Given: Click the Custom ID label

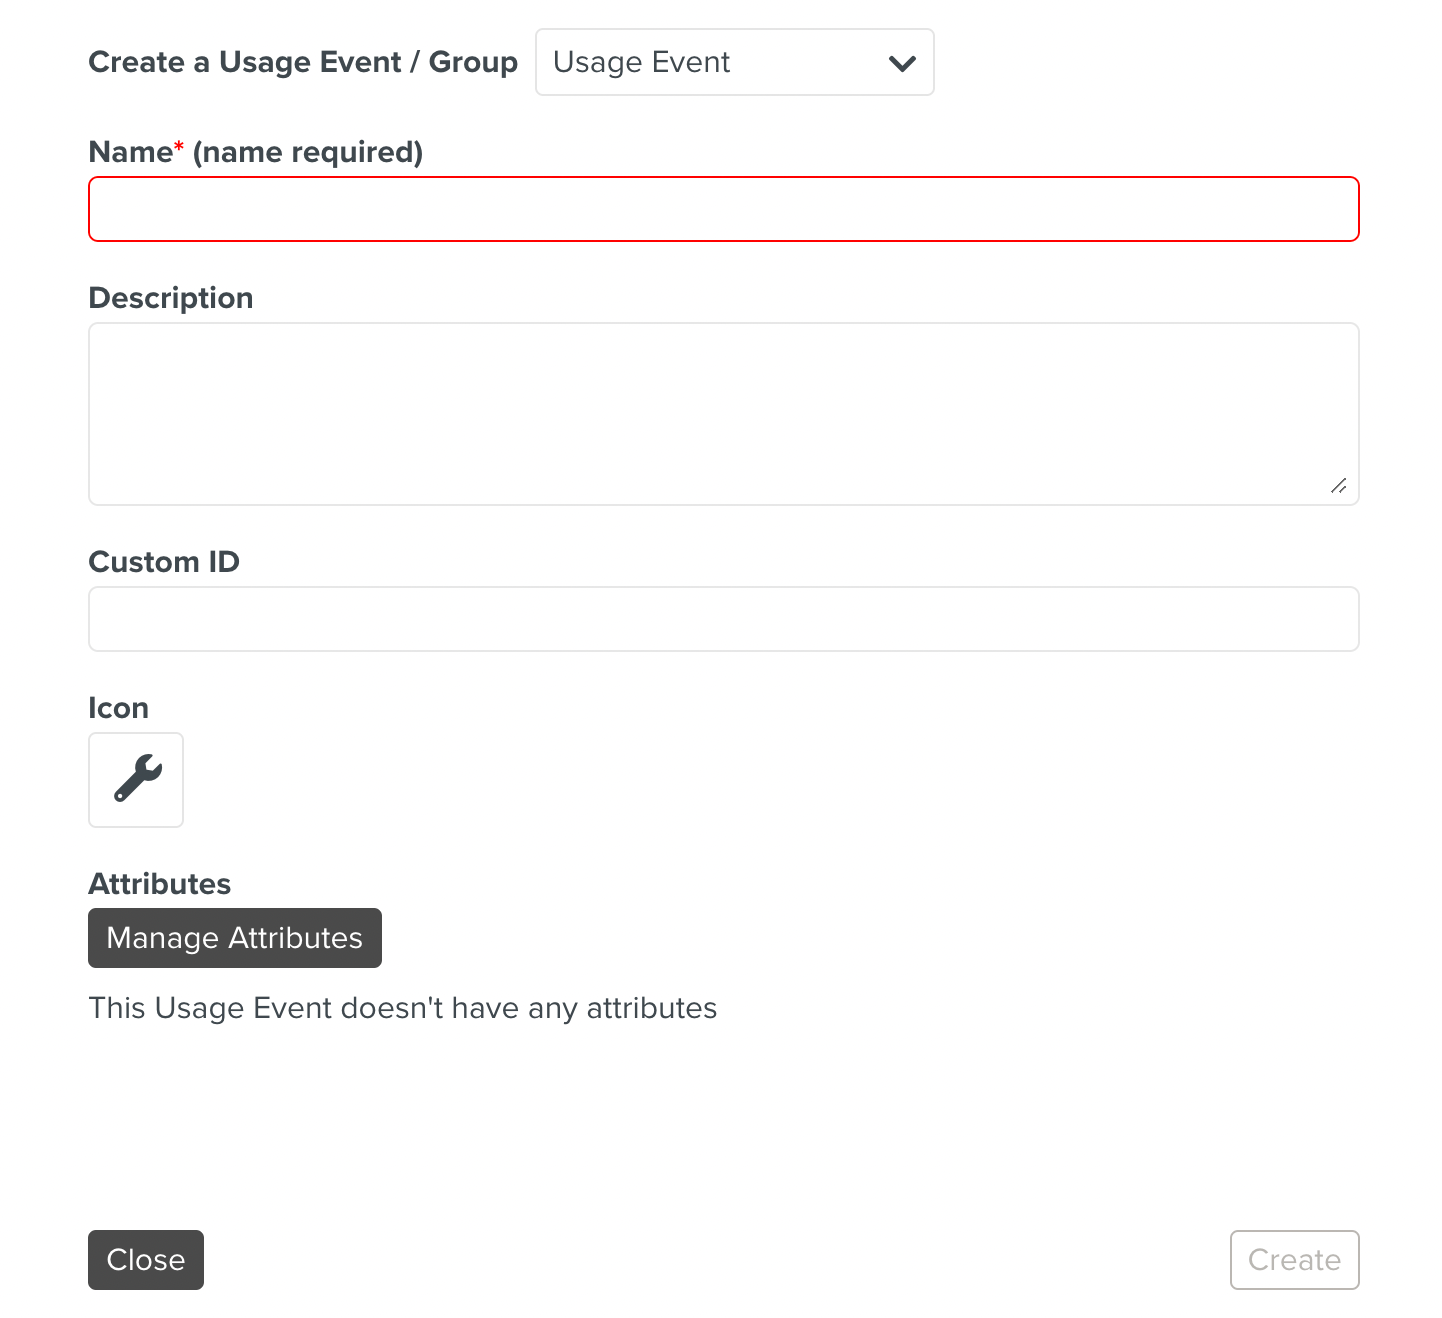Looking at the screenshot, I should [x=164, y=562].
